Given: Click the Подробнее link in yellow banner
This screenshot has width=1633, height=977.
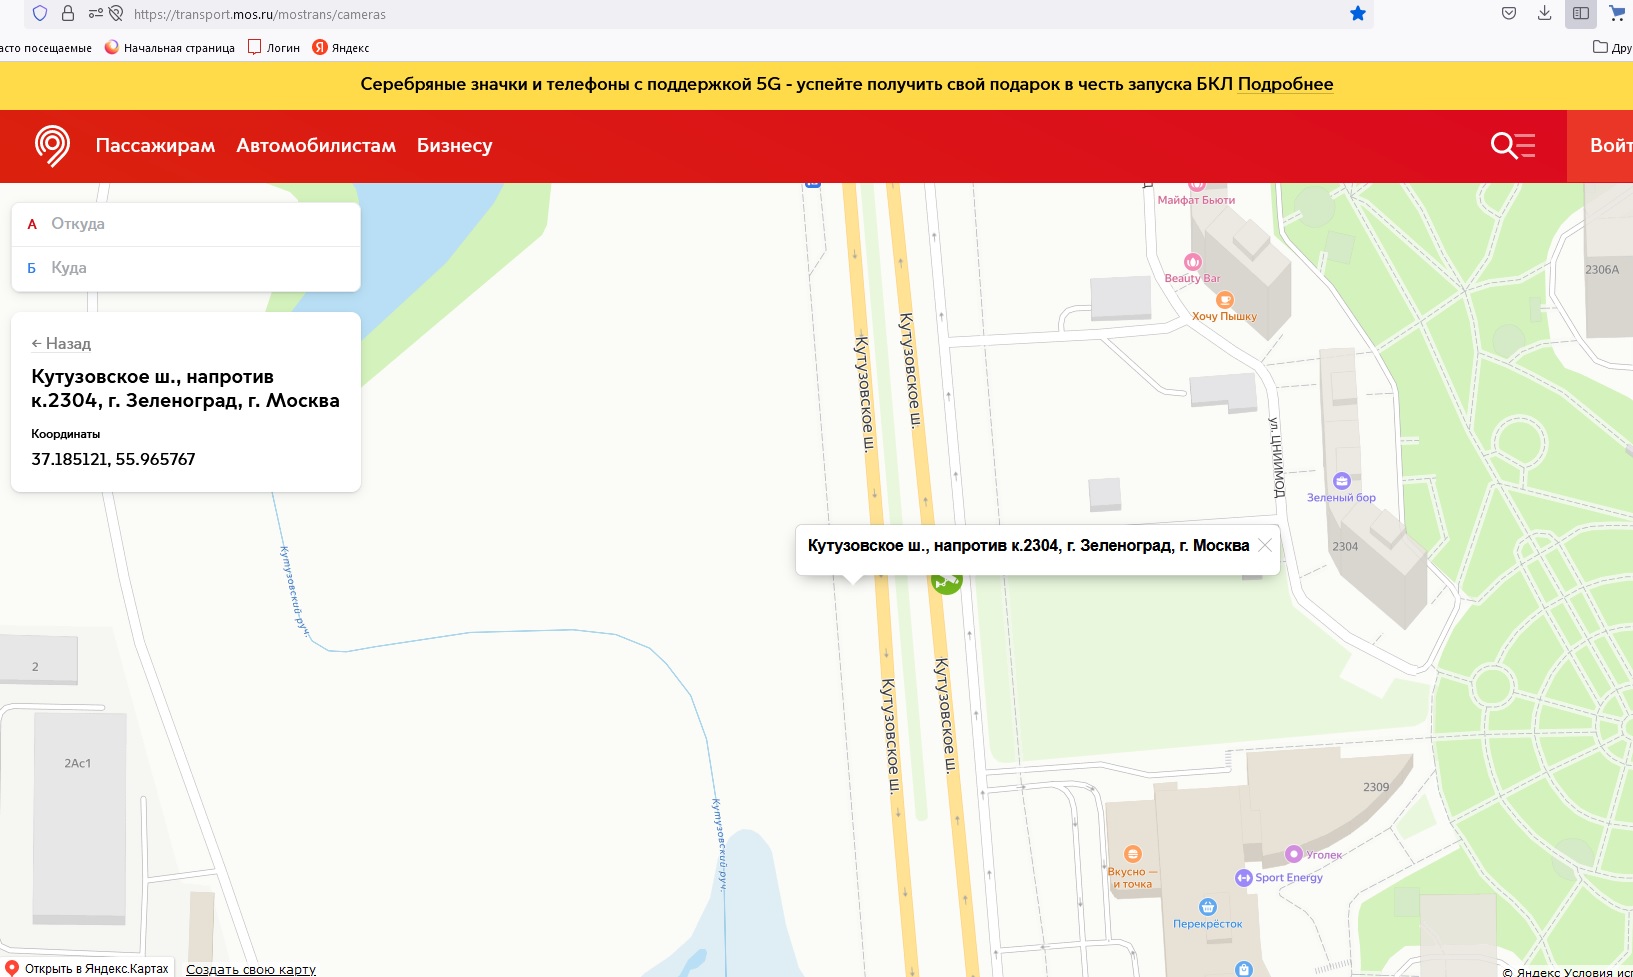Looking at the screenshot, I should tap(1285, 84).
